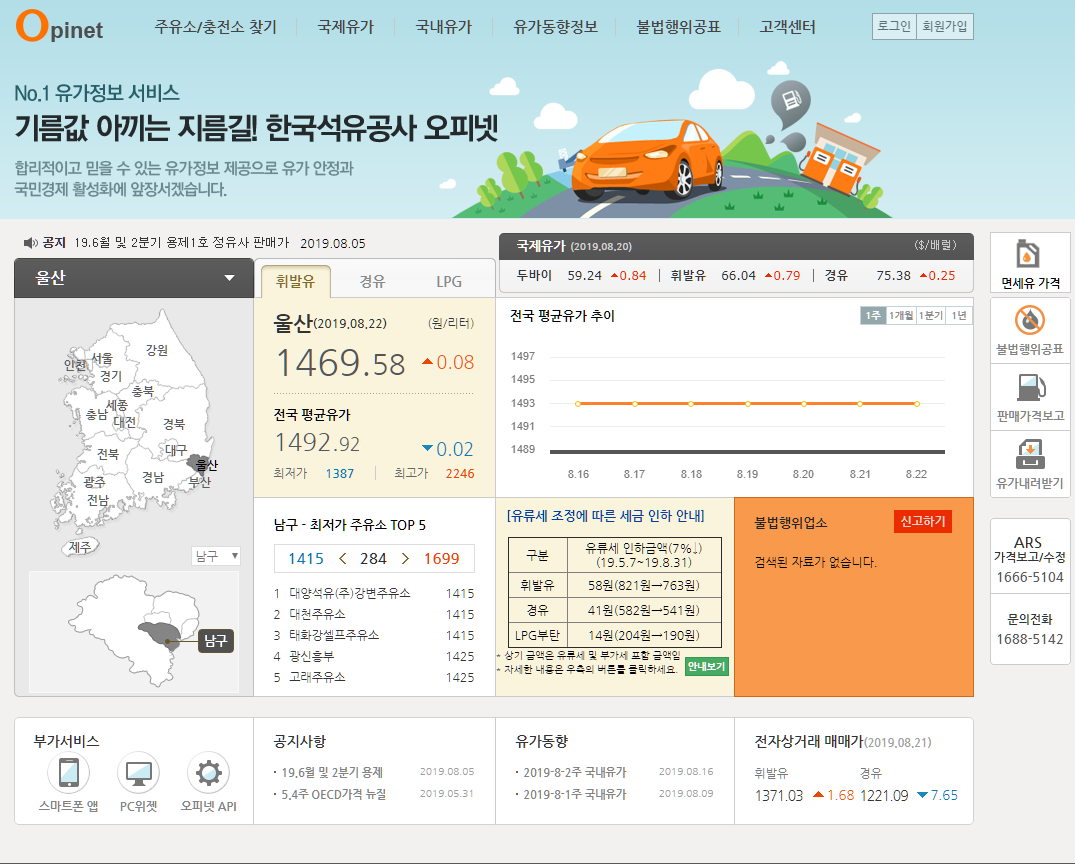
Task: Go to previous station price range arrow
Action: (343, 559)
